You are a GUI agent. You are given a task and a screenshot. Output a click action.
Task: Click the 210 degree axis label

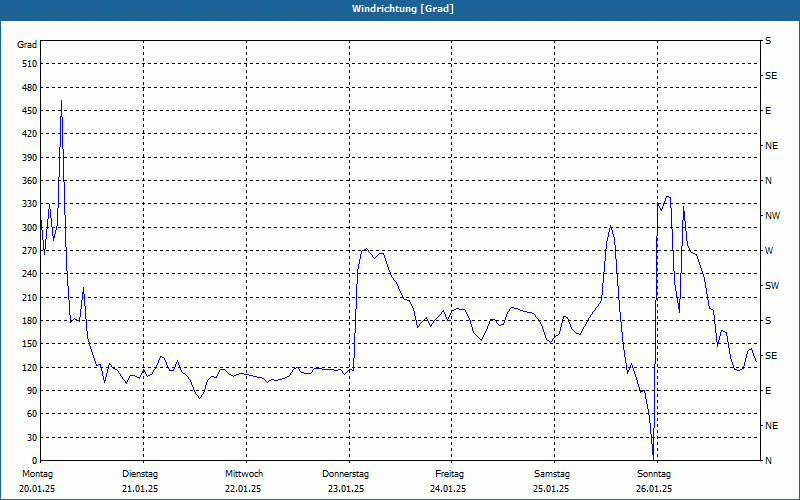[x=30, y=297]
